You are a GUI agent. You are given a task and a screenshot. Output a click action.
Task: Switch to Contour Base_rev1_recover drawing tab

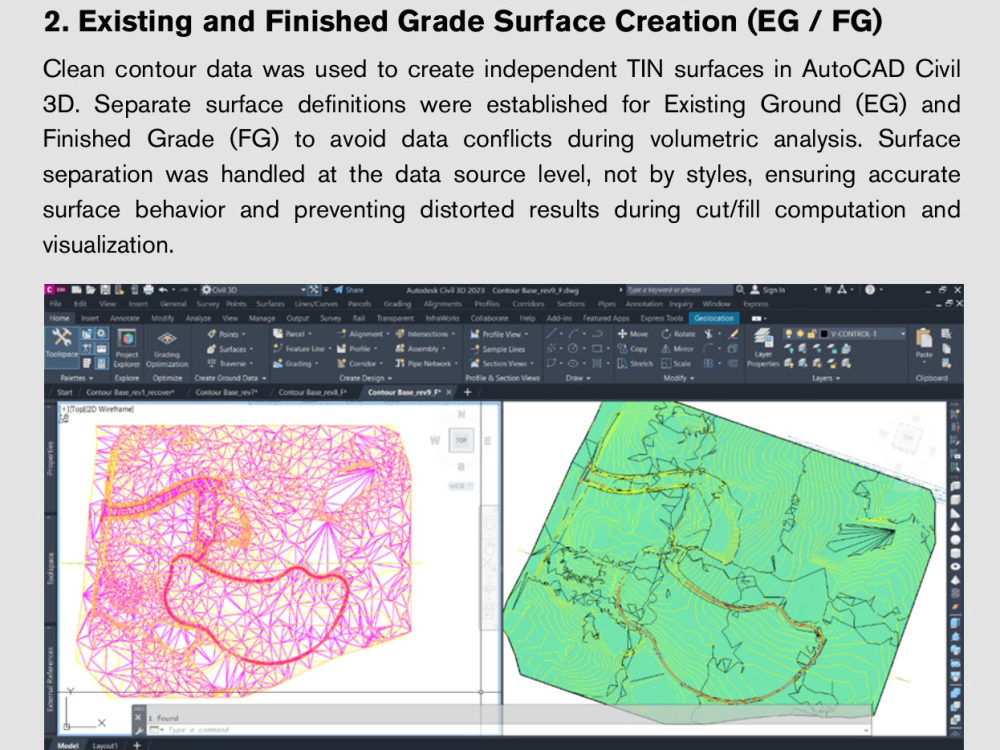[x=130, y=392]
